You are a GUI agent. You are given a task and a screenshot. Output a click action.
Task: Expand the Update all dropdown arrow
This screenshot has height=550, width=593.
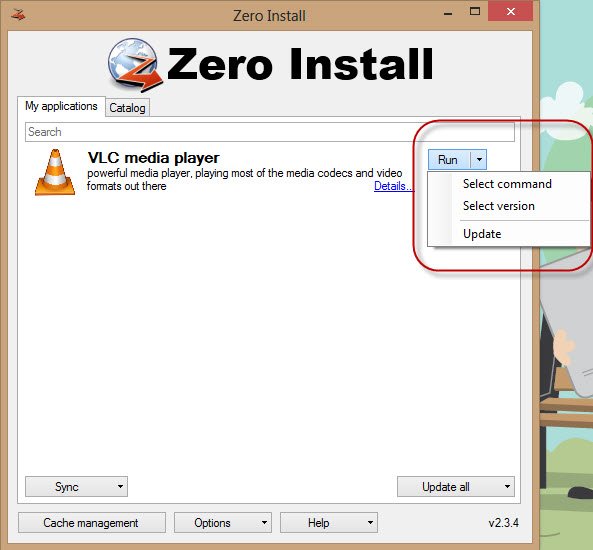[x=507, y=486]
